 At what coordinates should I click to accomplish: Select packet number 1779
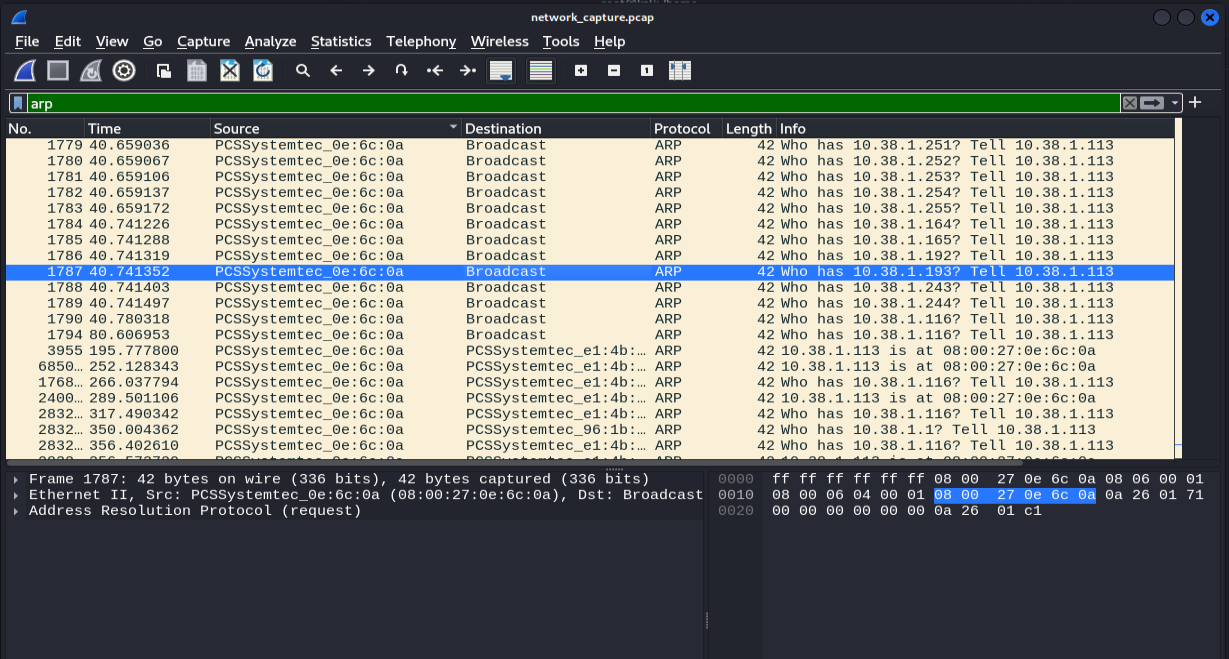[x=590, y=145]
